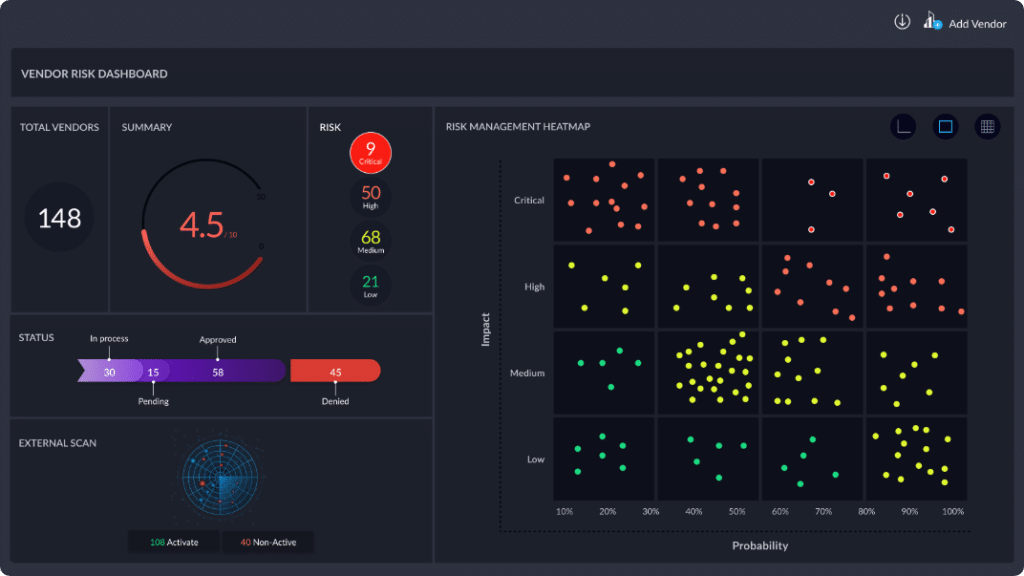Click the total vendors count 148

(59, 218)
